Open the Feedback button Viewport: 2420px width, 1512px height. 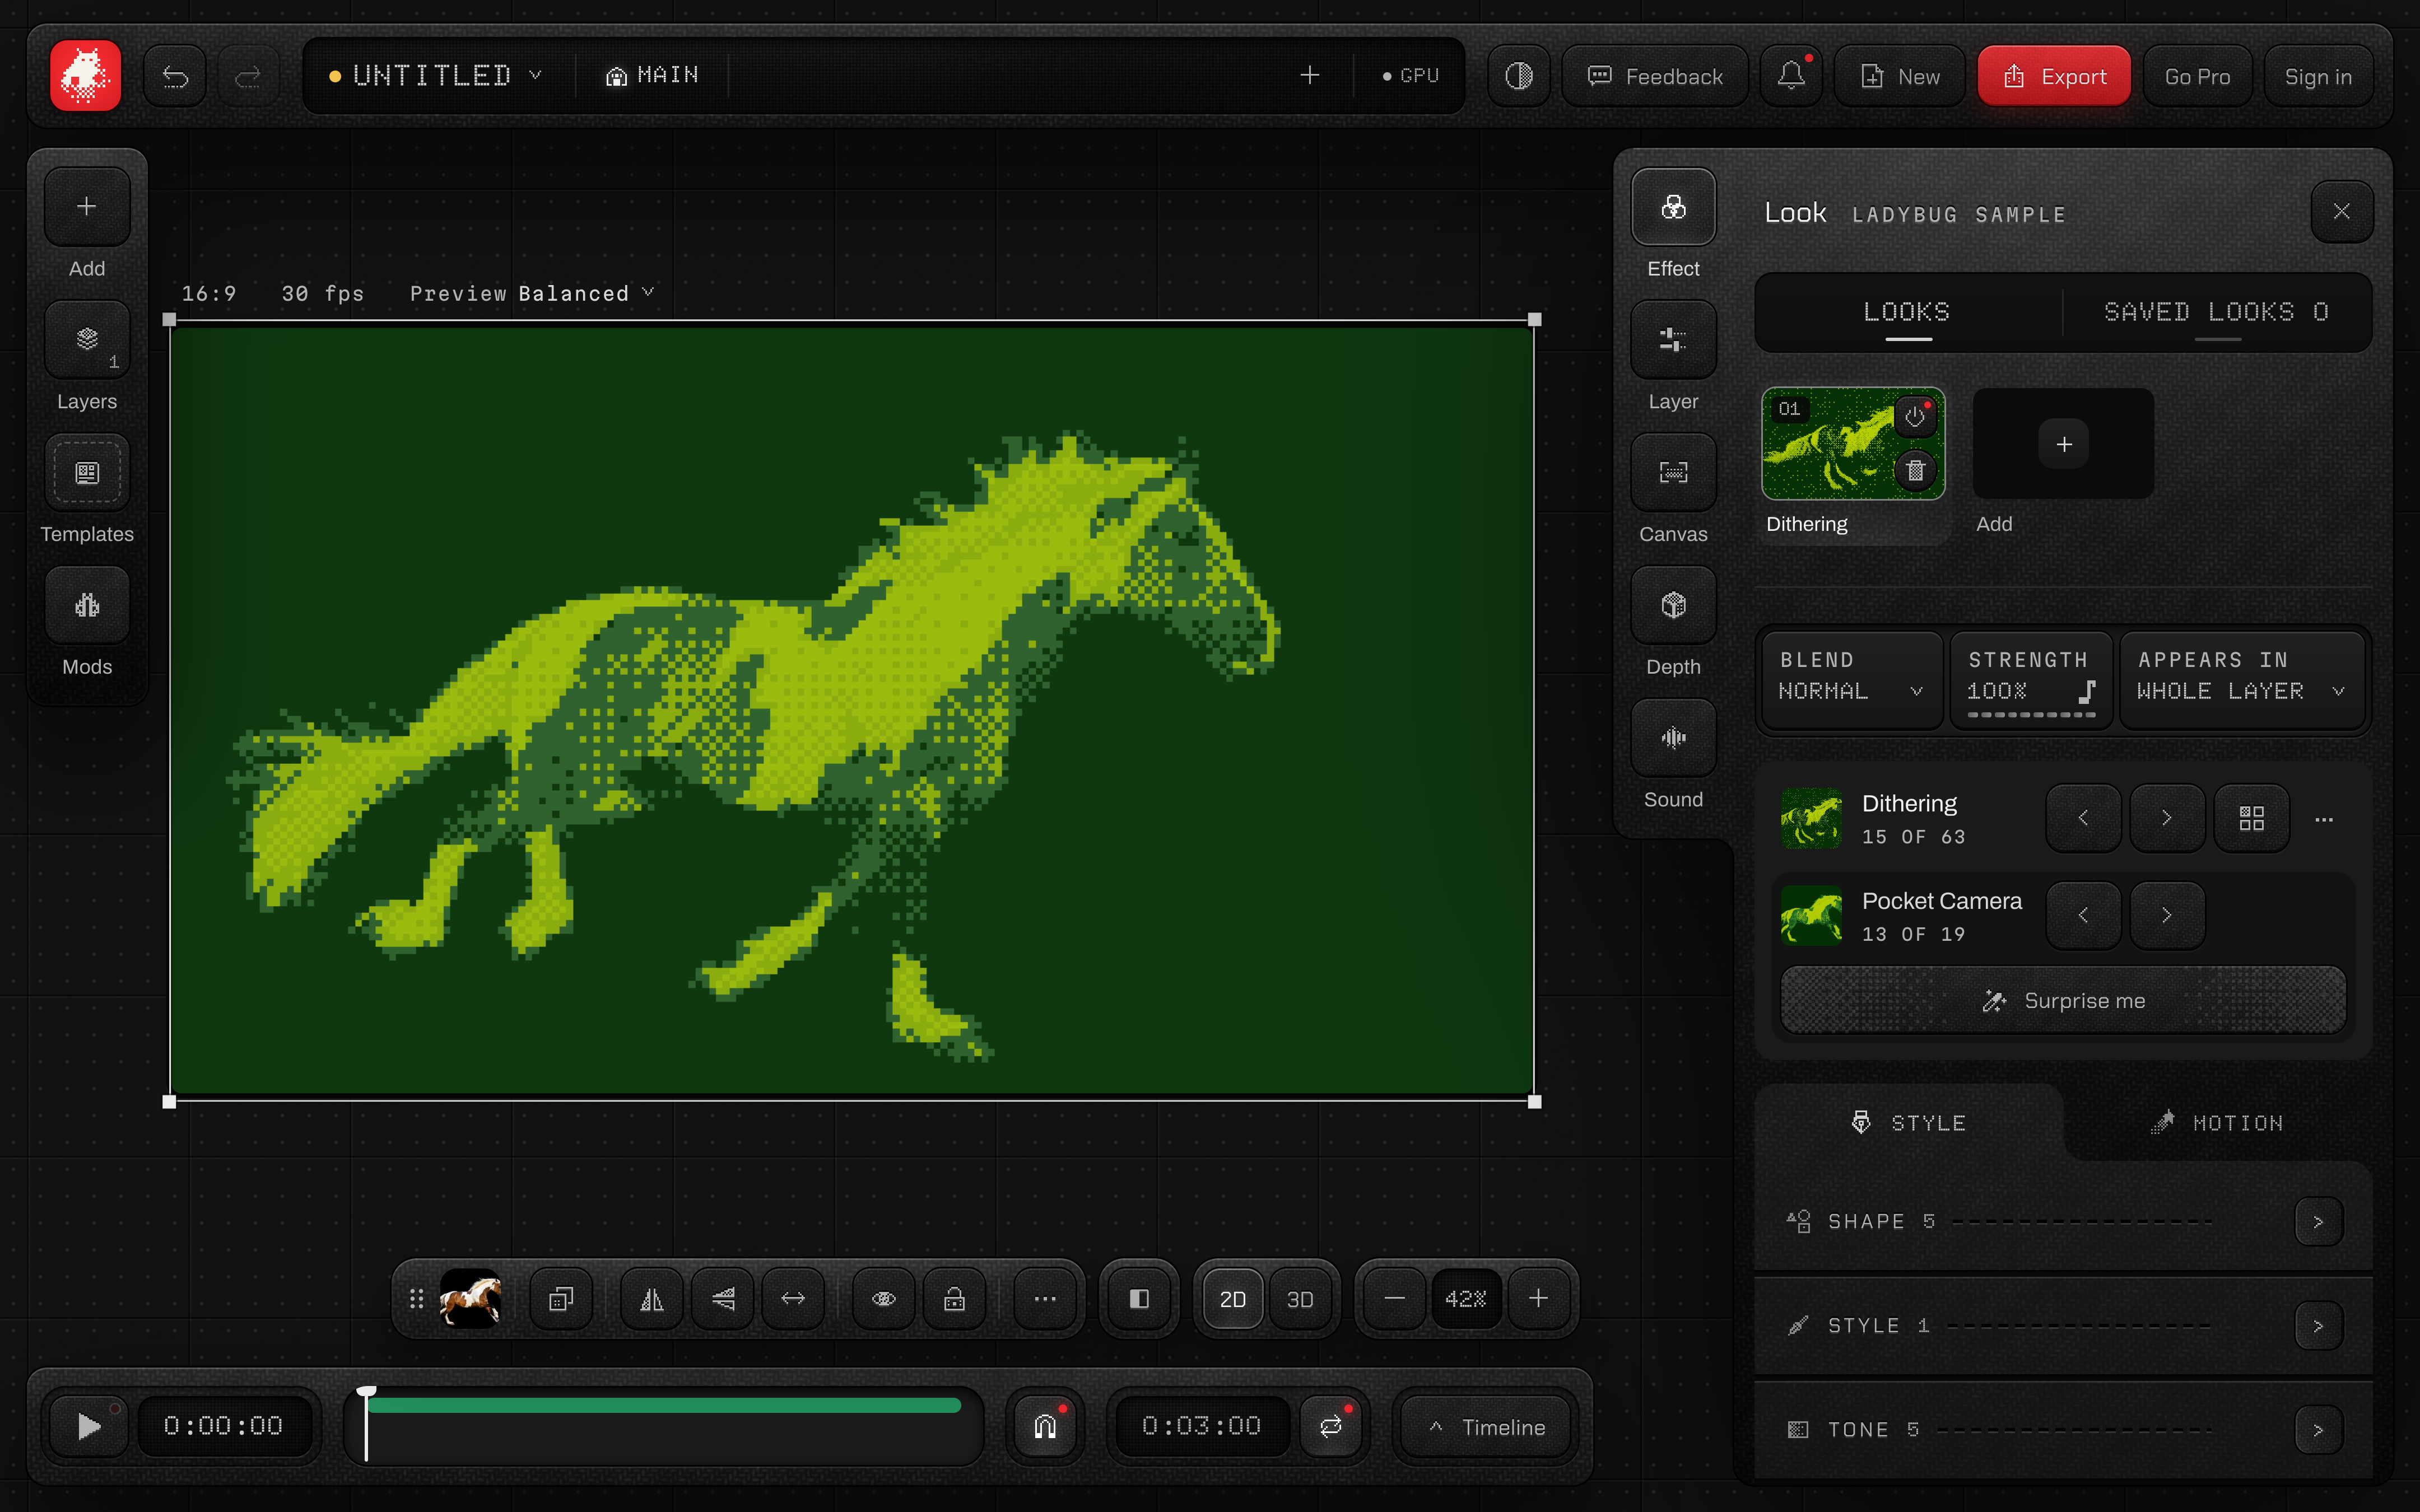click(x=1655, y=76)
